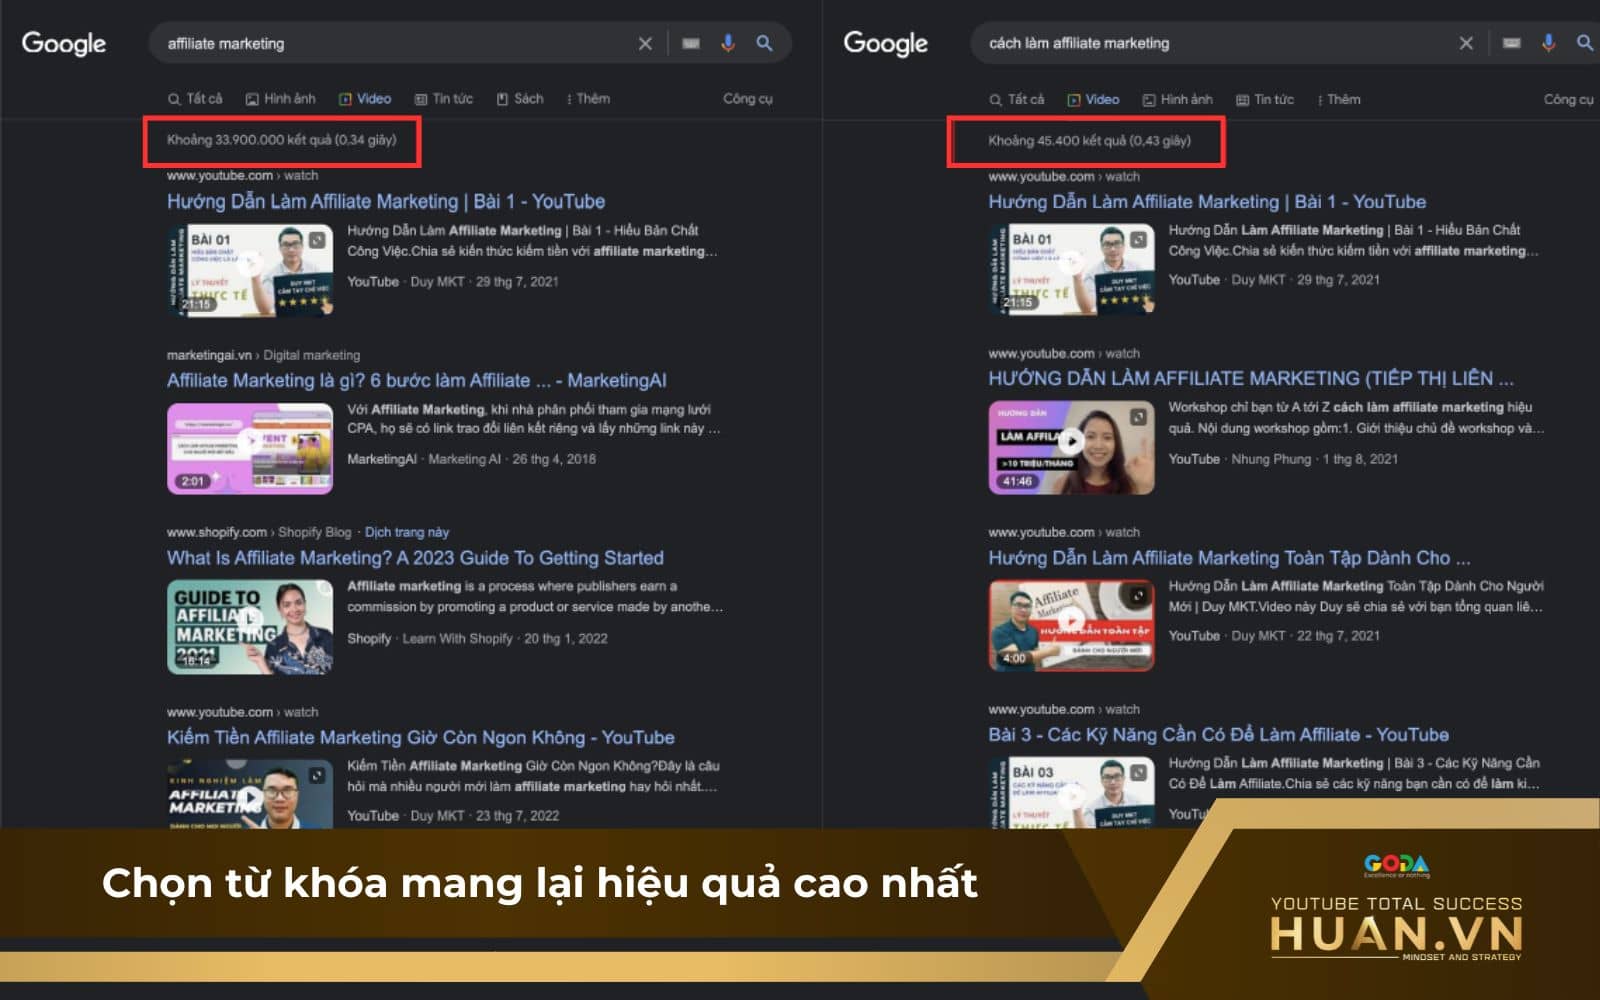Clear the 'cách làm affiliate marketing' search box
This screenshot has height=1000, width=1600.
pos(1466,43)
